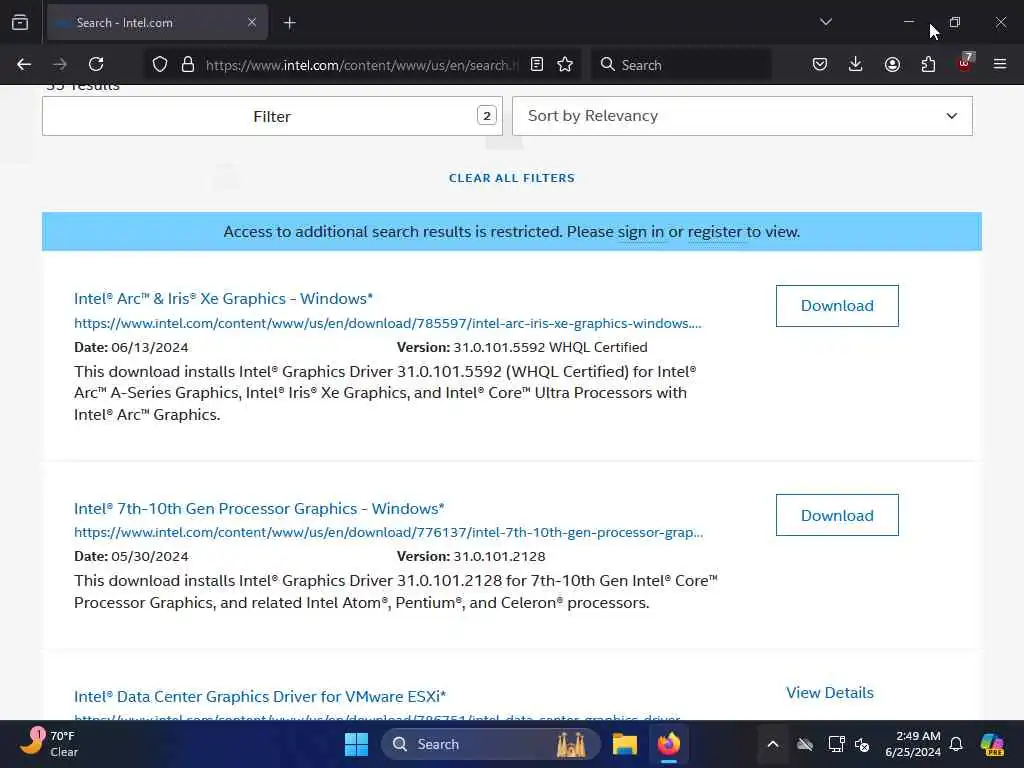Open File Explorer from taskbar
Image resolution: width=1024 pixels, height=768 pixels.
point(624,744)
